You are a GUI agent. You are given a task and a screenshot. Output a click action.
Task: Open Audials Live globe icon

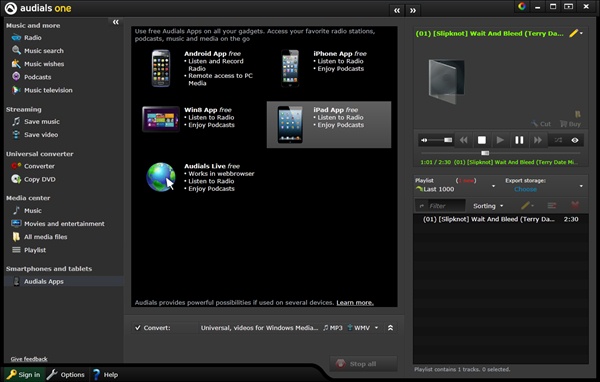[x=161, y=177]
